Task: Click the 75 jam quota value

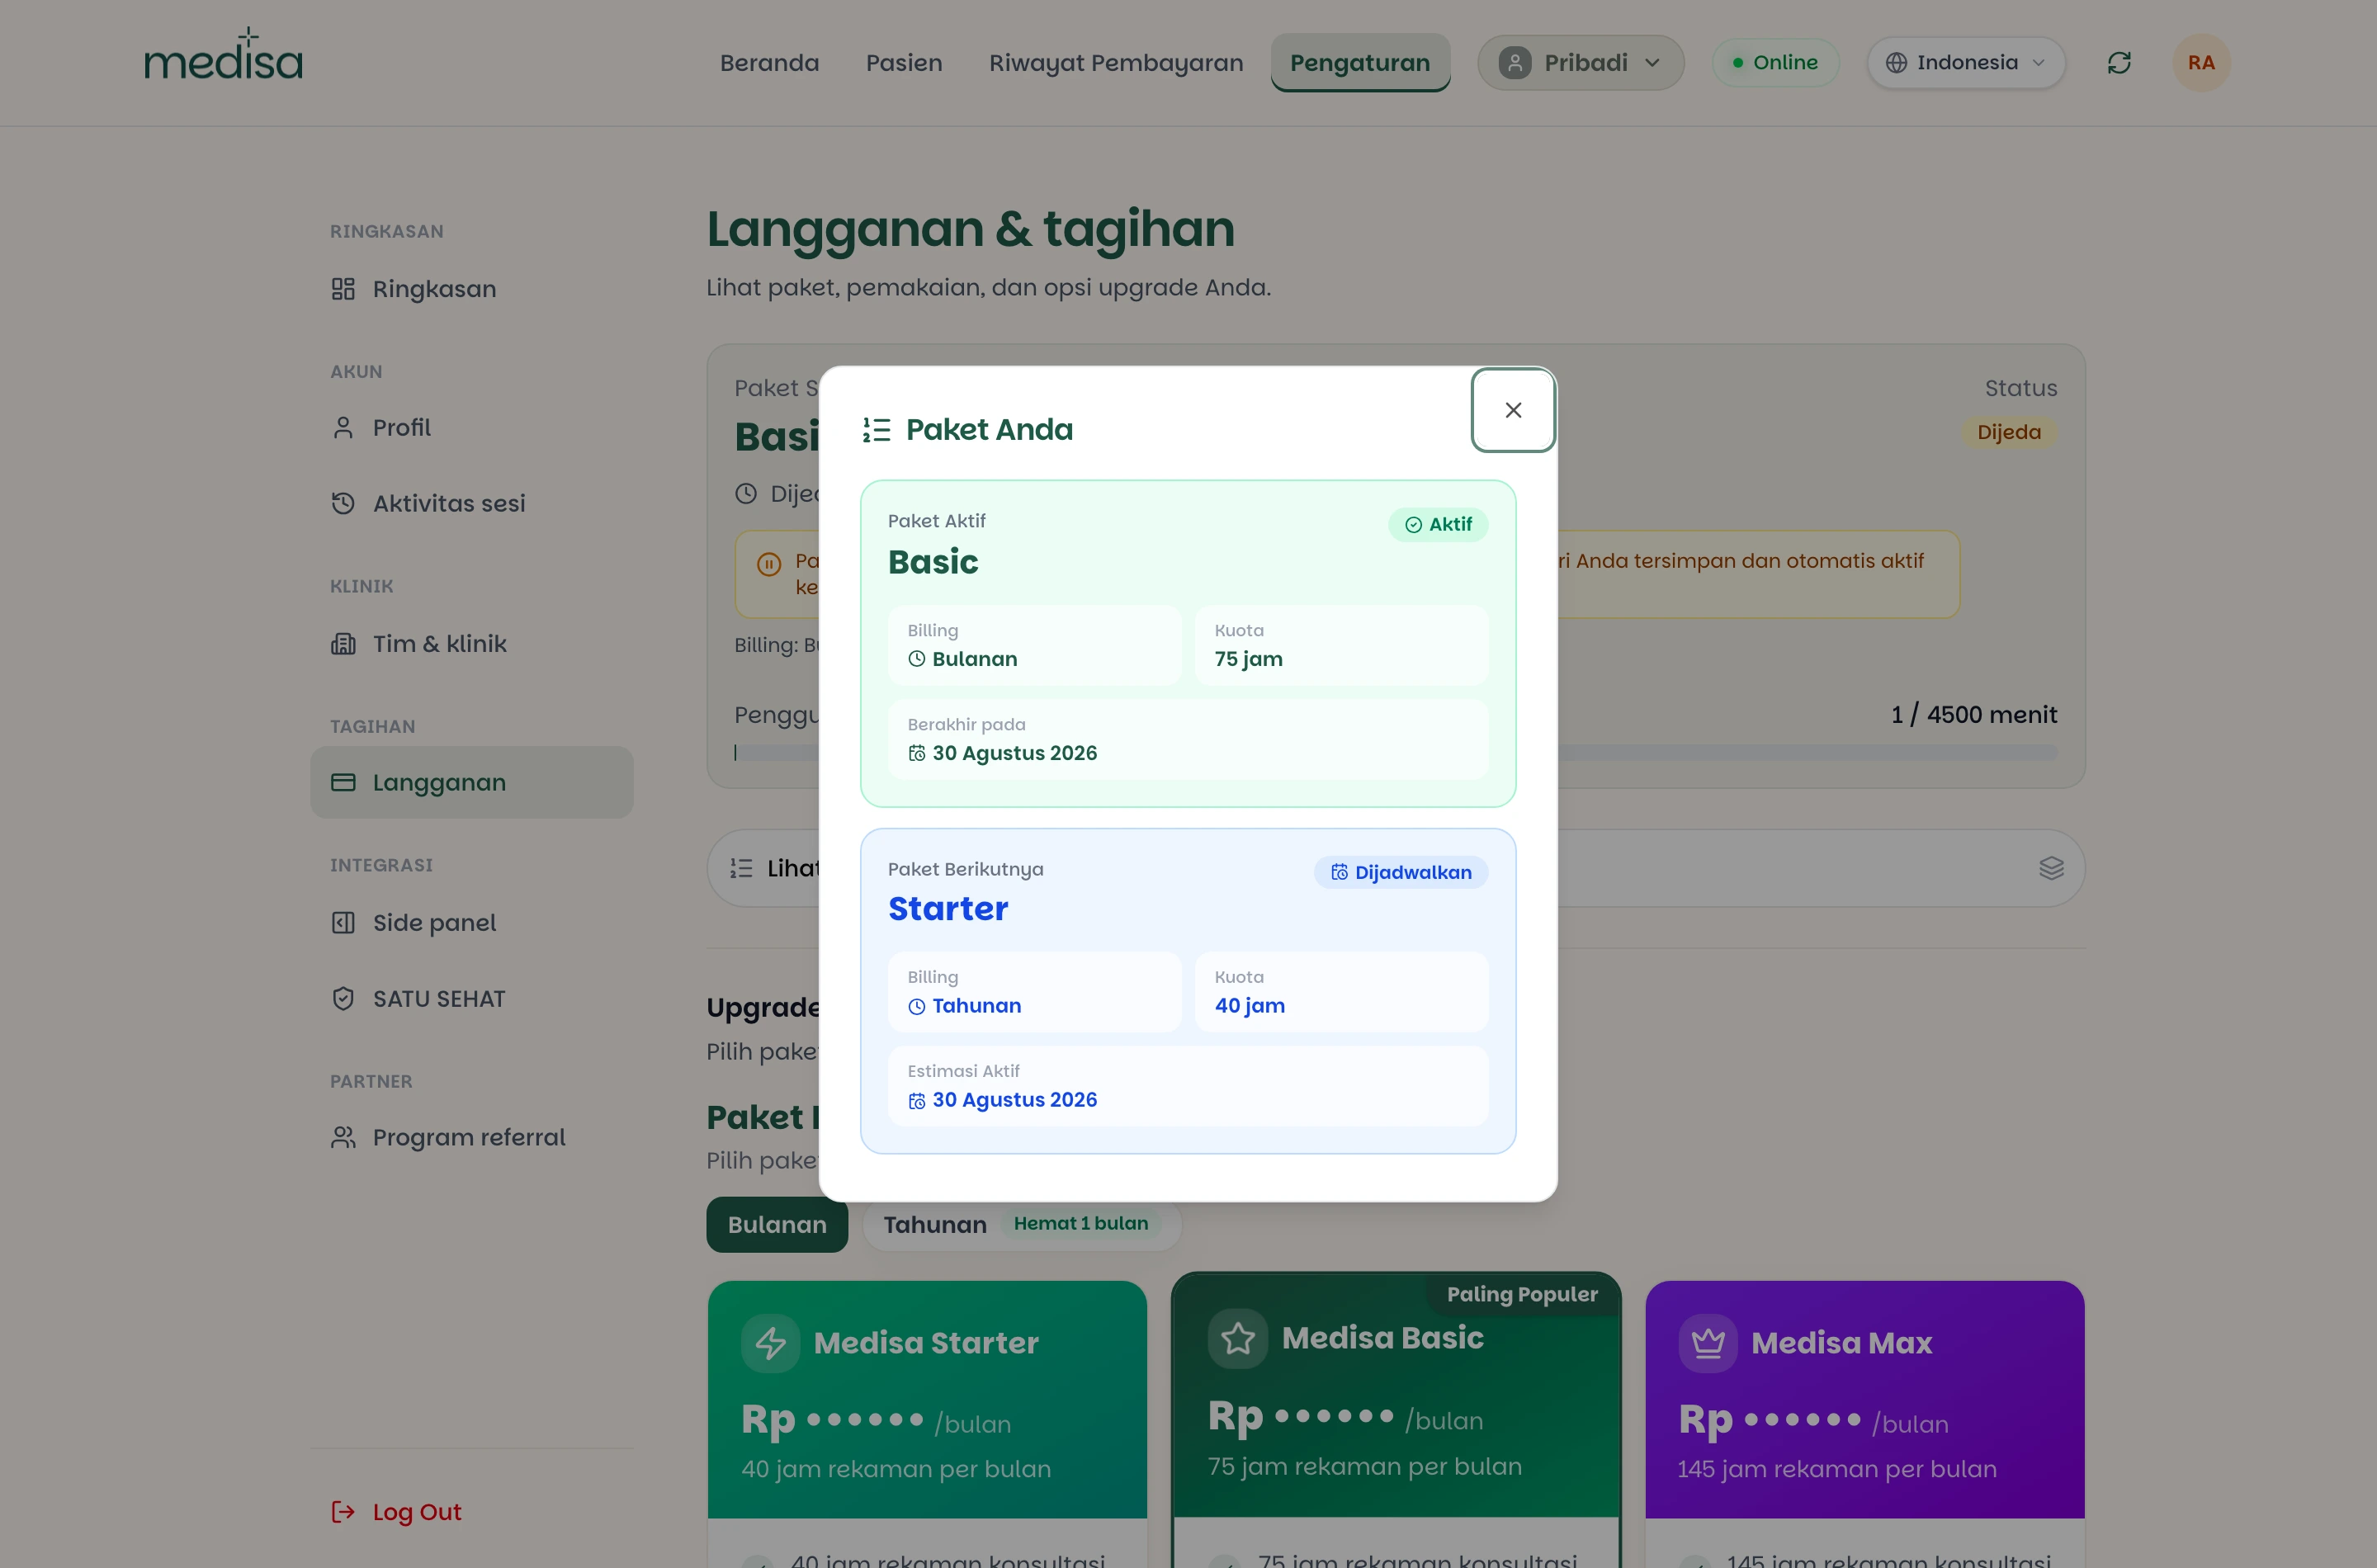Action: (1248, 659)
